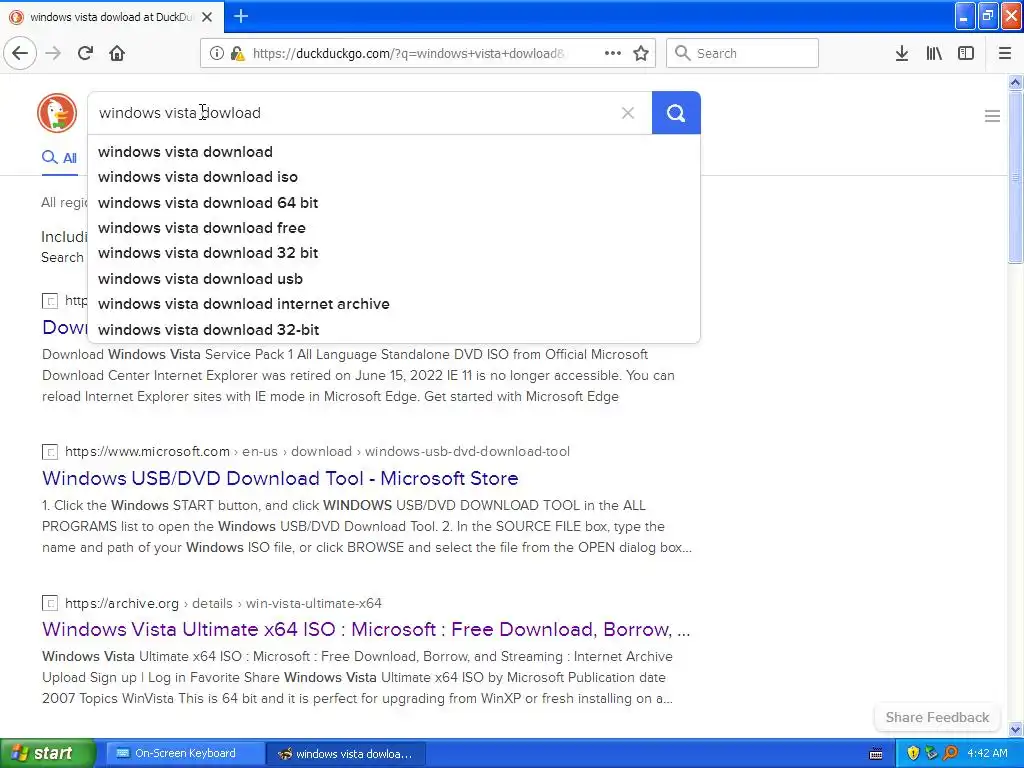1024x768 pixels.
Task: Click the magnifier tray icon
Action: [x=950, y=753]
